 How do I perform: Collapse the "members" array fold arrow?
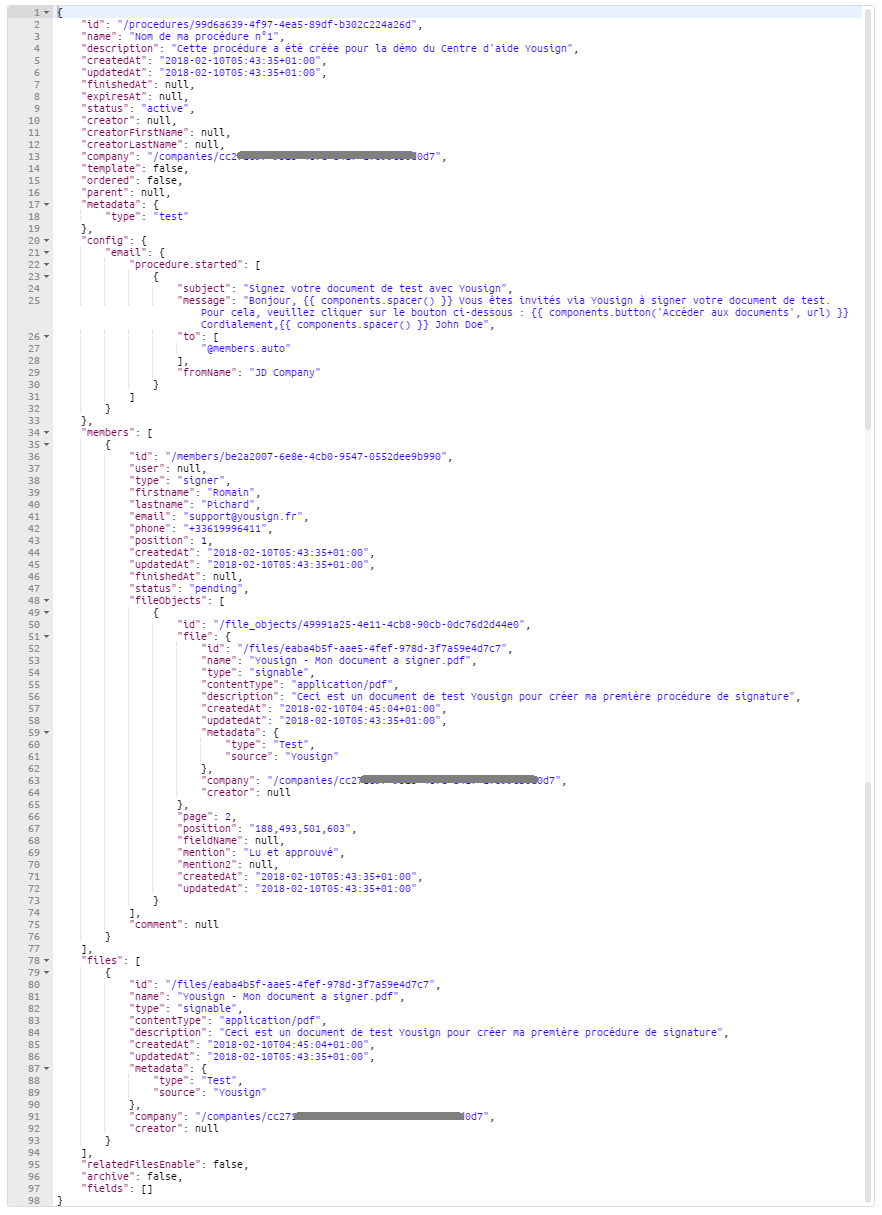point(47,432)
